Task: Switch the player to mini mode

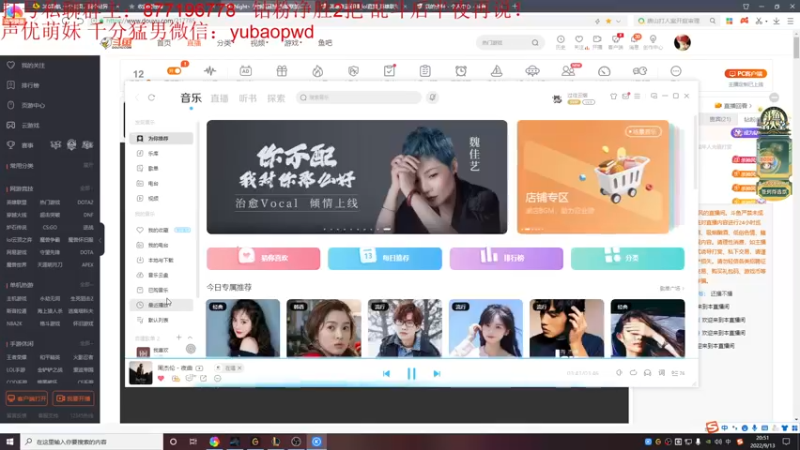Action: [x=654, y=96]
